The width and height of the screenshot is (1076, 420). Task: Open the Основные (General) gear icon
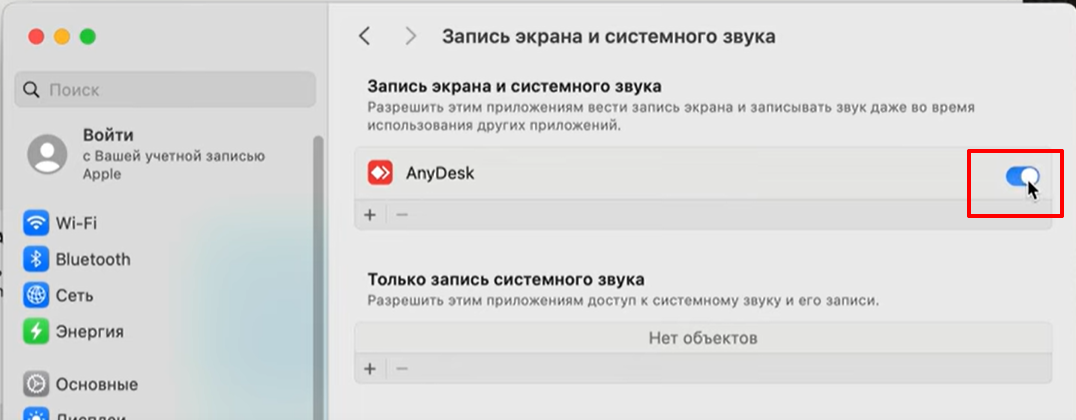click(37, 384)
